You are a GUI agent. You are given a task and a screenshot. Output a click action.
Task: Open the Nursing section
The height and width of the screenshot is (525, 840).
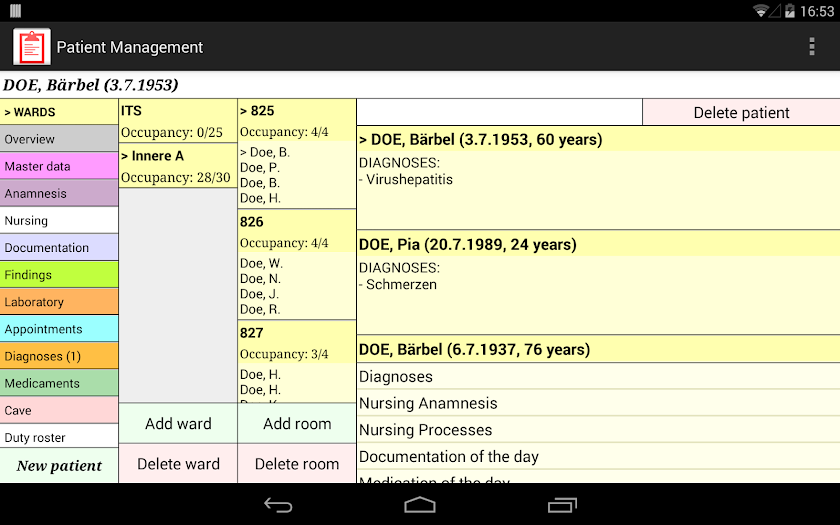coord(59,221)
